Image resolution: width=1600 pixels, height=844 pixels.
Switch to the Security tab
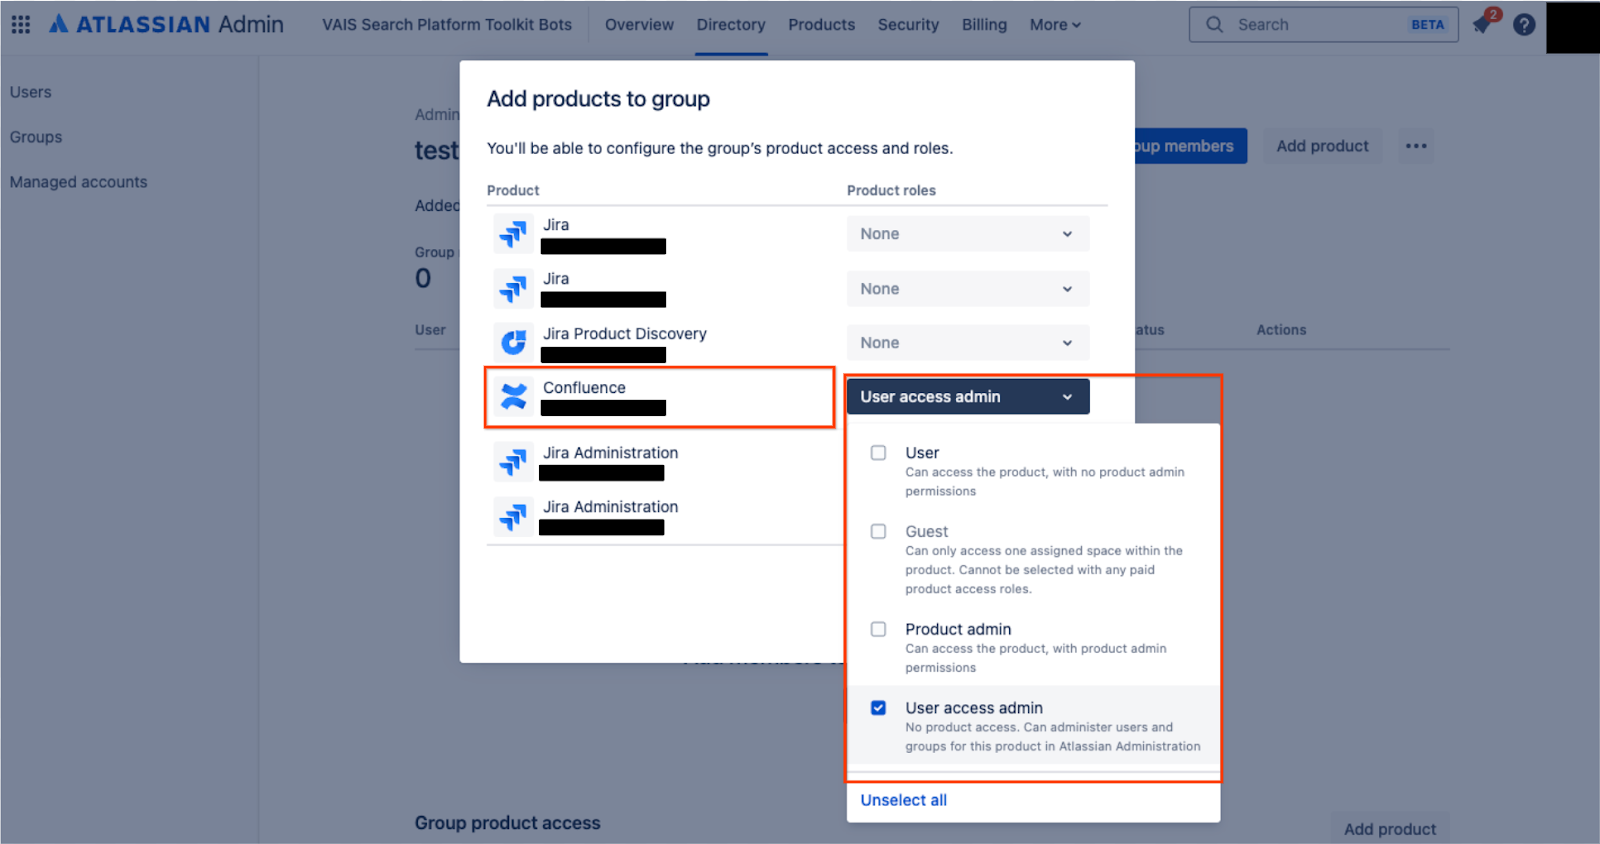(908, 25)
